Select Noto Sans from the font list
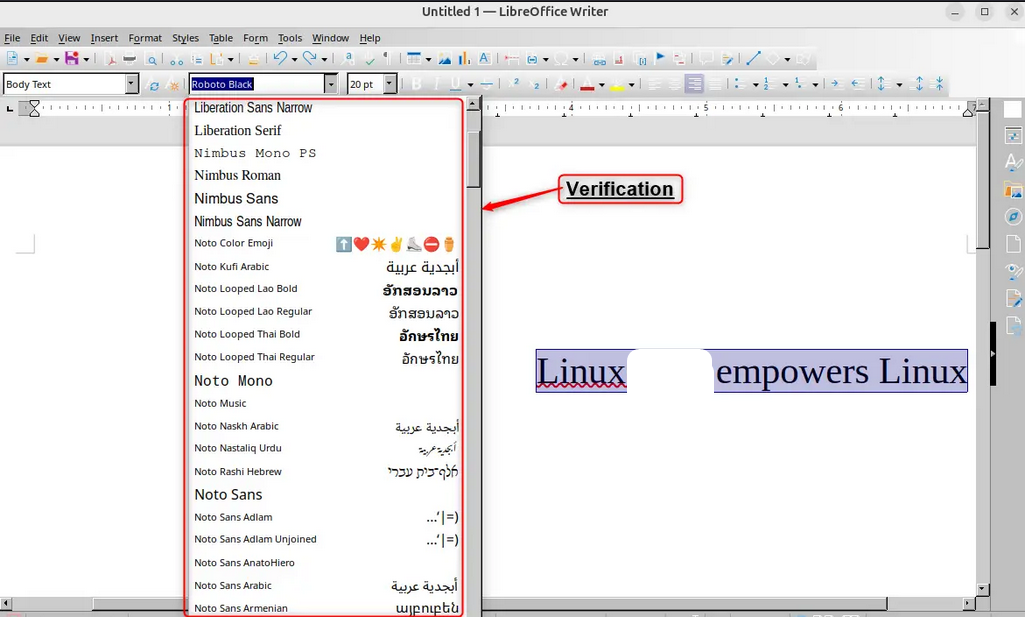1025x617 pixels. click(x=228, y=494)
